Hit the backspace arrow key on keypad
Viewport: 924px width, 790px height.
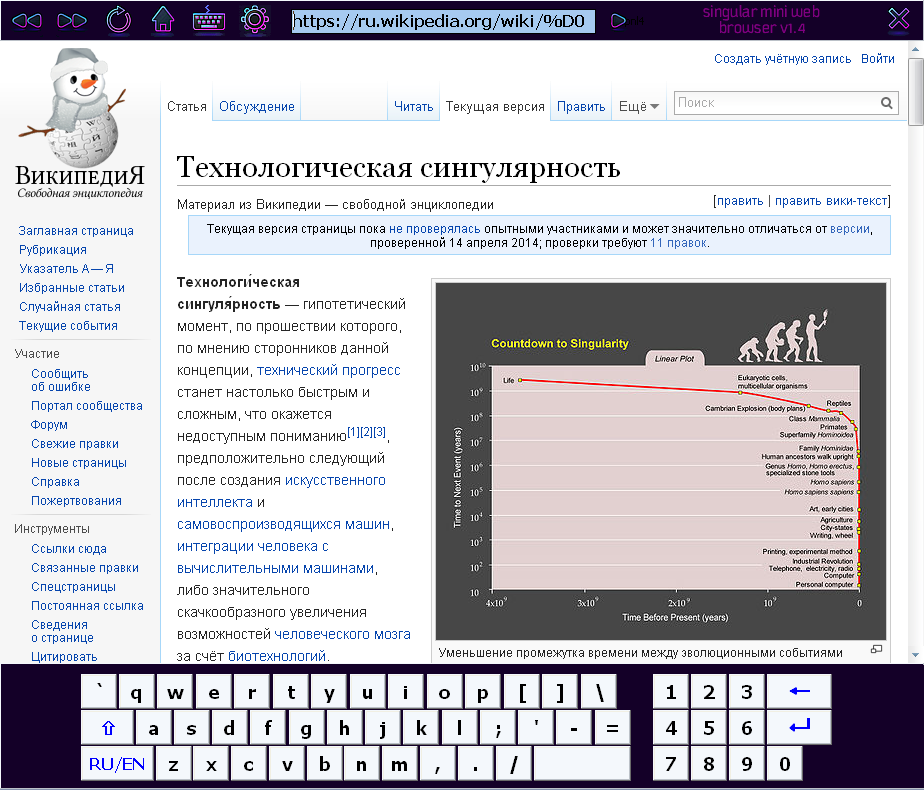799,692
